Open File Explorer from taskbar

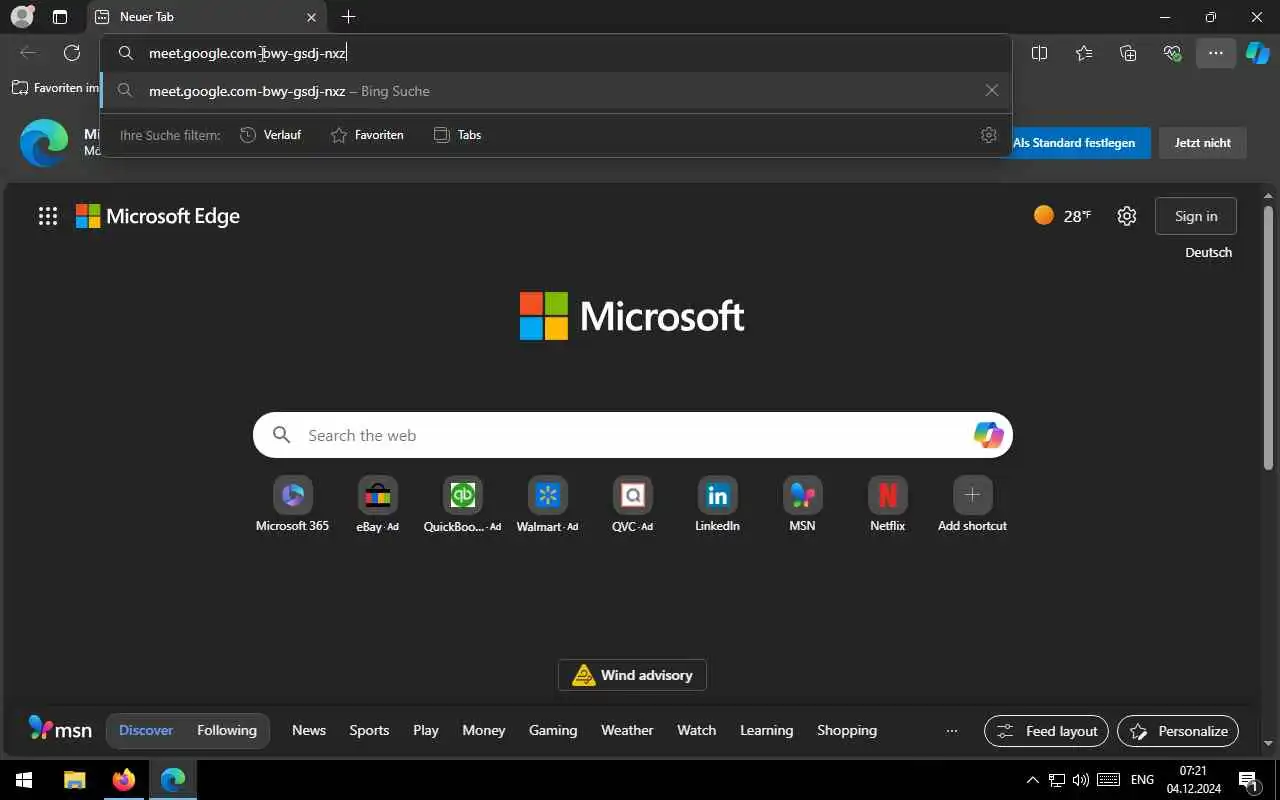(75, 779)
